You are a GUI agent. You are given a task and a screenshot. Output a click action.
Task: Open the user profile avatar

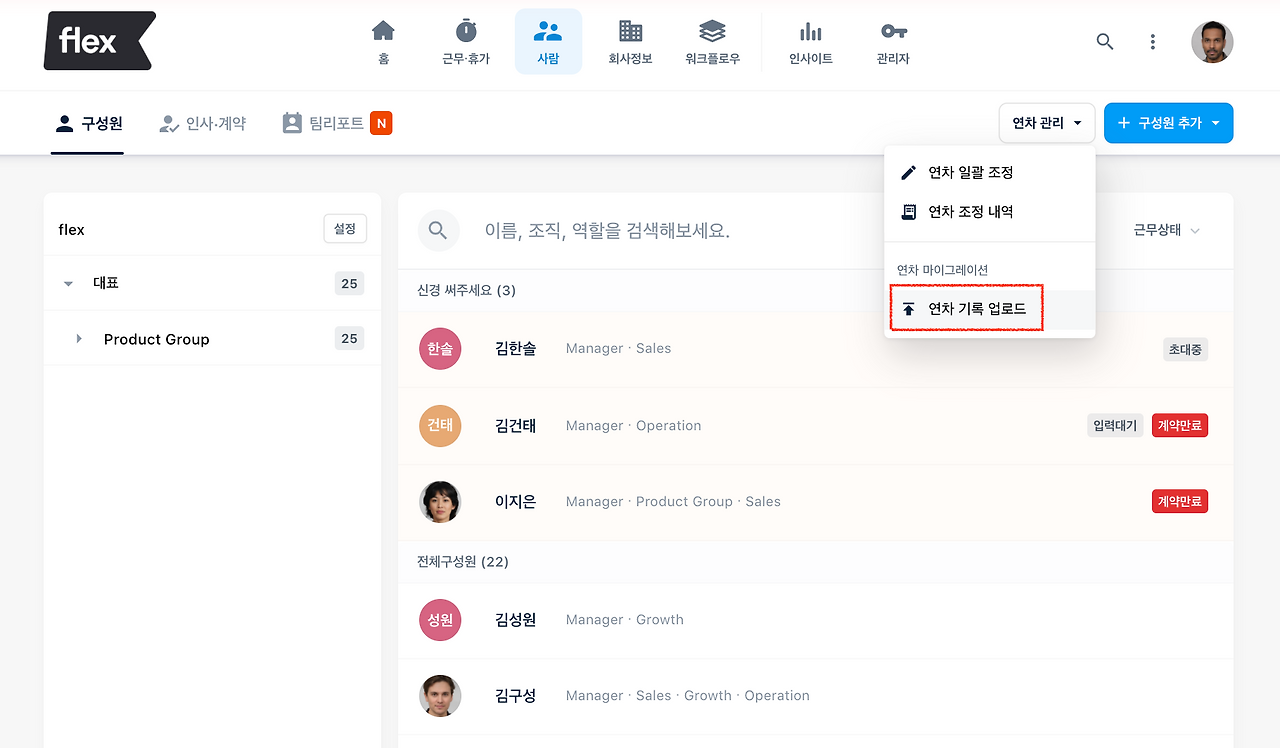pyautogui.click(x=1212, y=42)
